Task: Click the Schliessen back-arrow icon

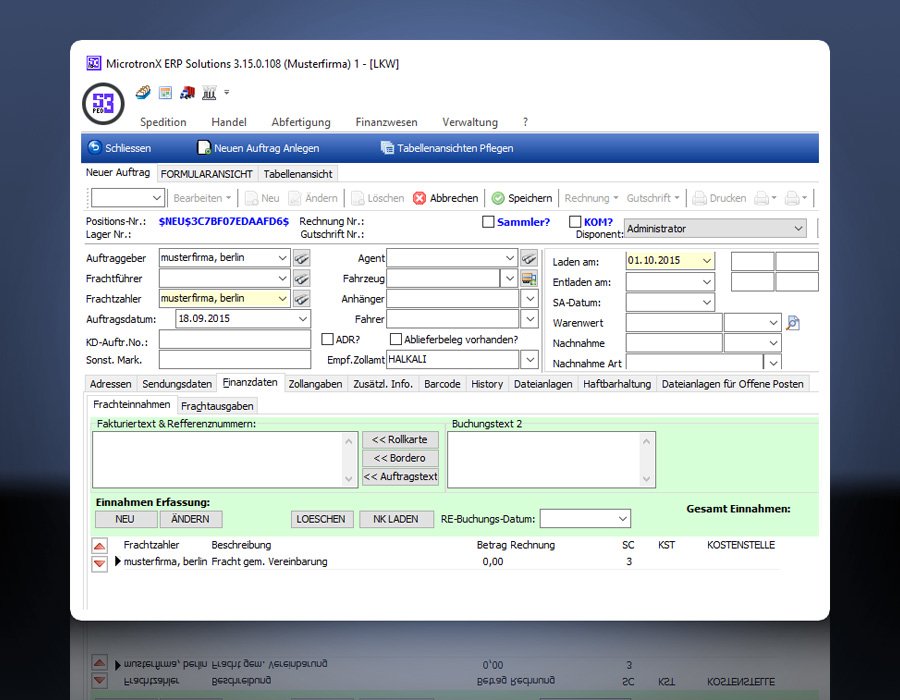Action: (95, 148)
